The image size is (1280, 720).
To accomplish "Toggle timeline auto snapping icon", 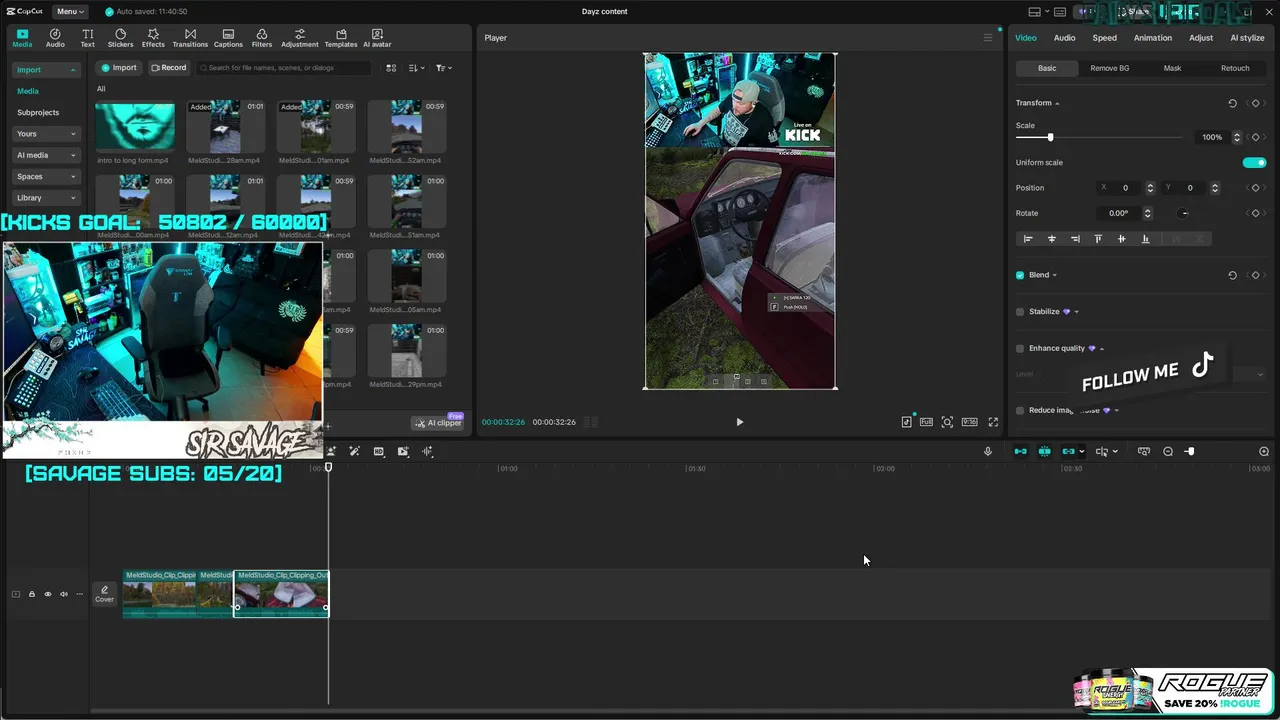I will click(x=1044, y=452).
